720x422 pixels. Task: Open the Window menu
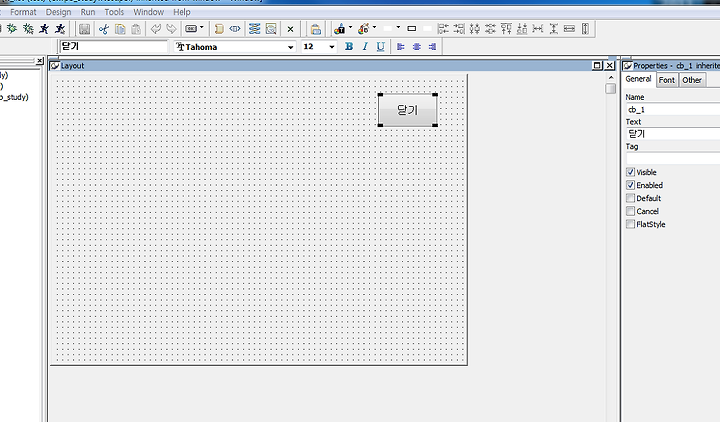coord(148,12)
